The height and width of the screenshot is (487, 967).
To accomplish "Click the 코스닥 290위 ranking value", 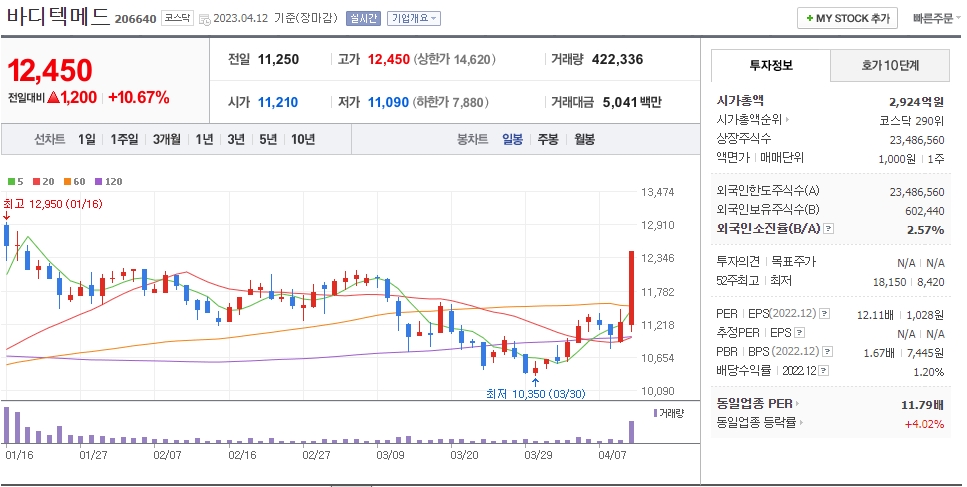I will (911, 121).
